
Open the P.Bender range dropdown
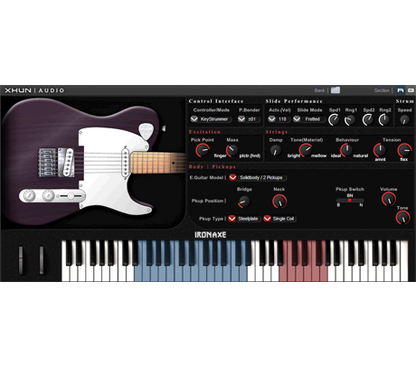coord(249,119)
